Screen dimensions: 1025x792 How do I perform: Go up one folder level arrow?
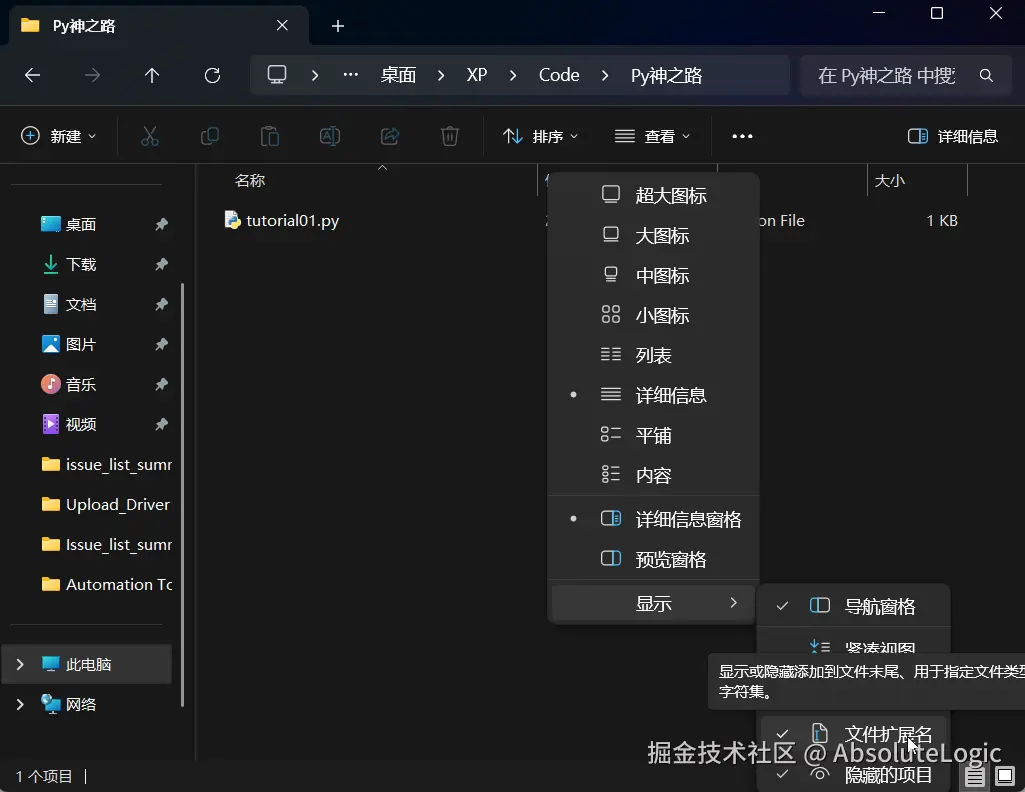click(x=152, y=76)
